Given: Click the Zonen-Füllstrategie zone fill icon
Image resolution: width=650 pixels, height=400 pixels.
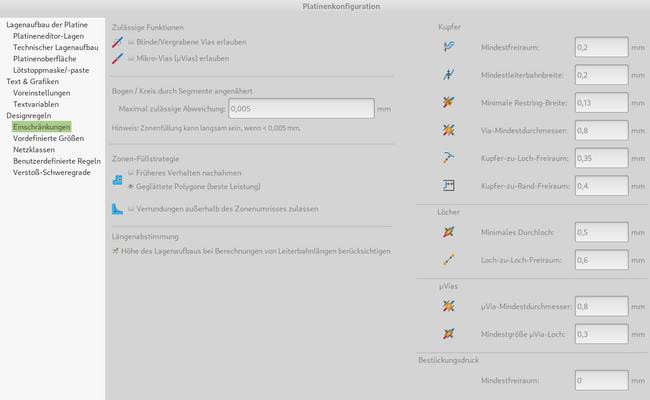Looking at the screenshot, I should (x=117, y=180).
